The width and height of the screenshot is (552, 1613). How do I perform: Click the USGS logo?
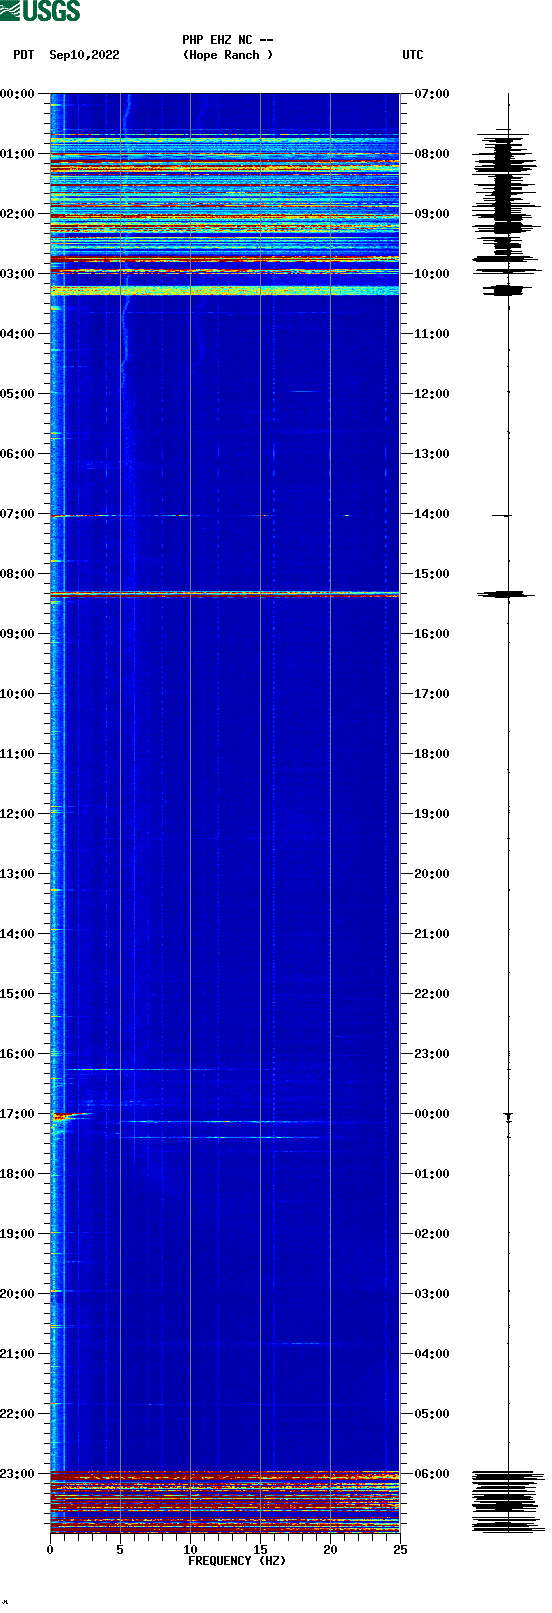coord(40,11)
